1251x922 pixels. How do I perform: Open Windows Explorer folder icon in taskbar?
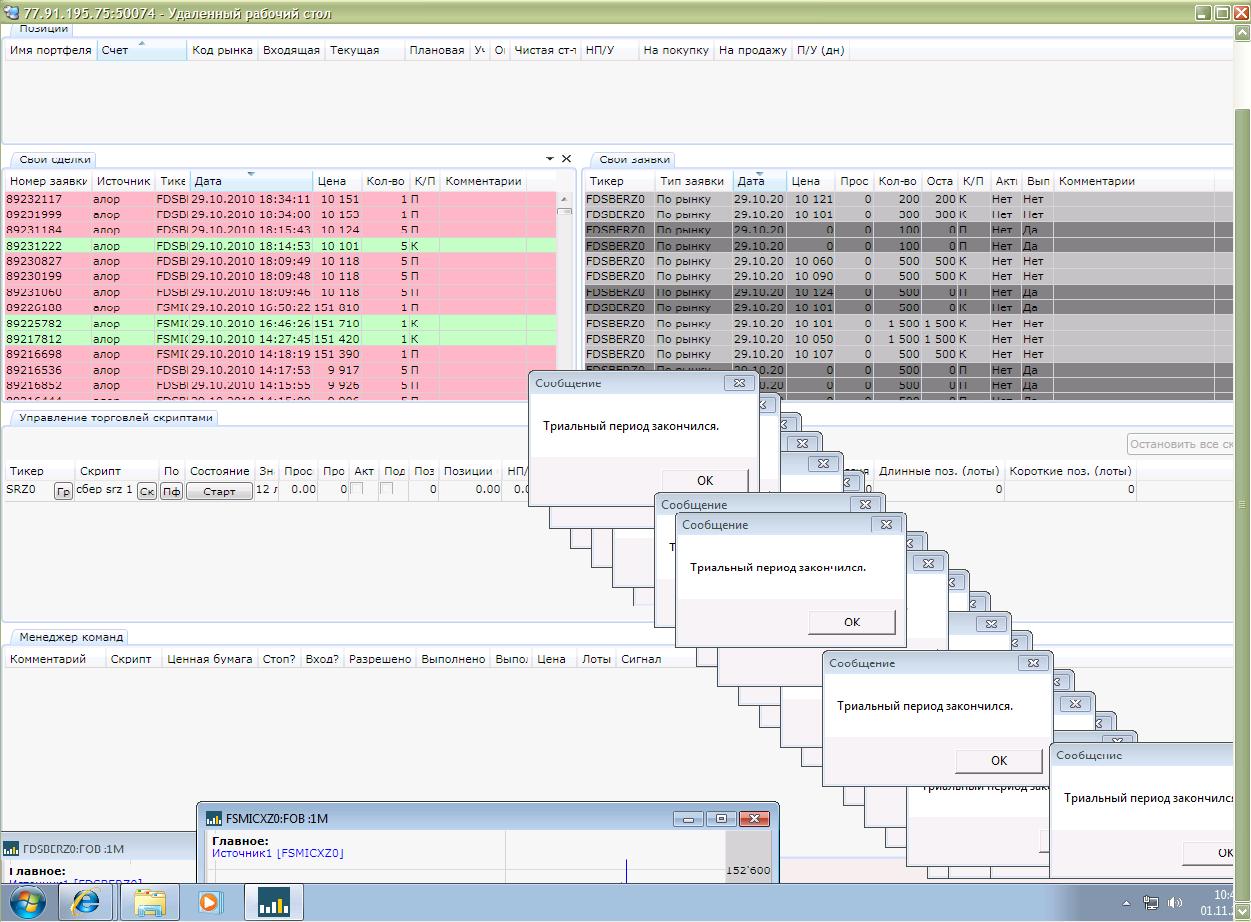(x=149, y=903)
